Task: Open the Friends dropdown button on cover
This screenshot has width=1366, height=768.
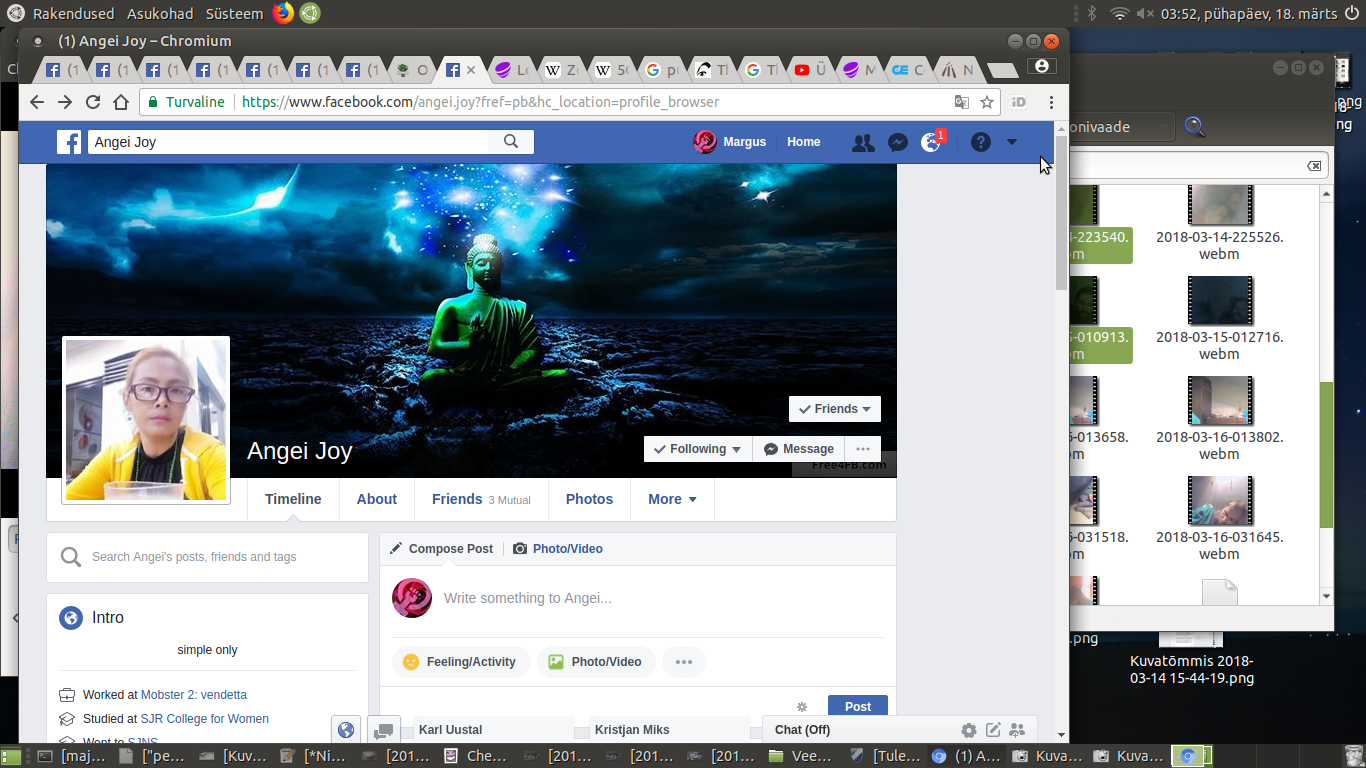Action: click(x=835, y=409)
